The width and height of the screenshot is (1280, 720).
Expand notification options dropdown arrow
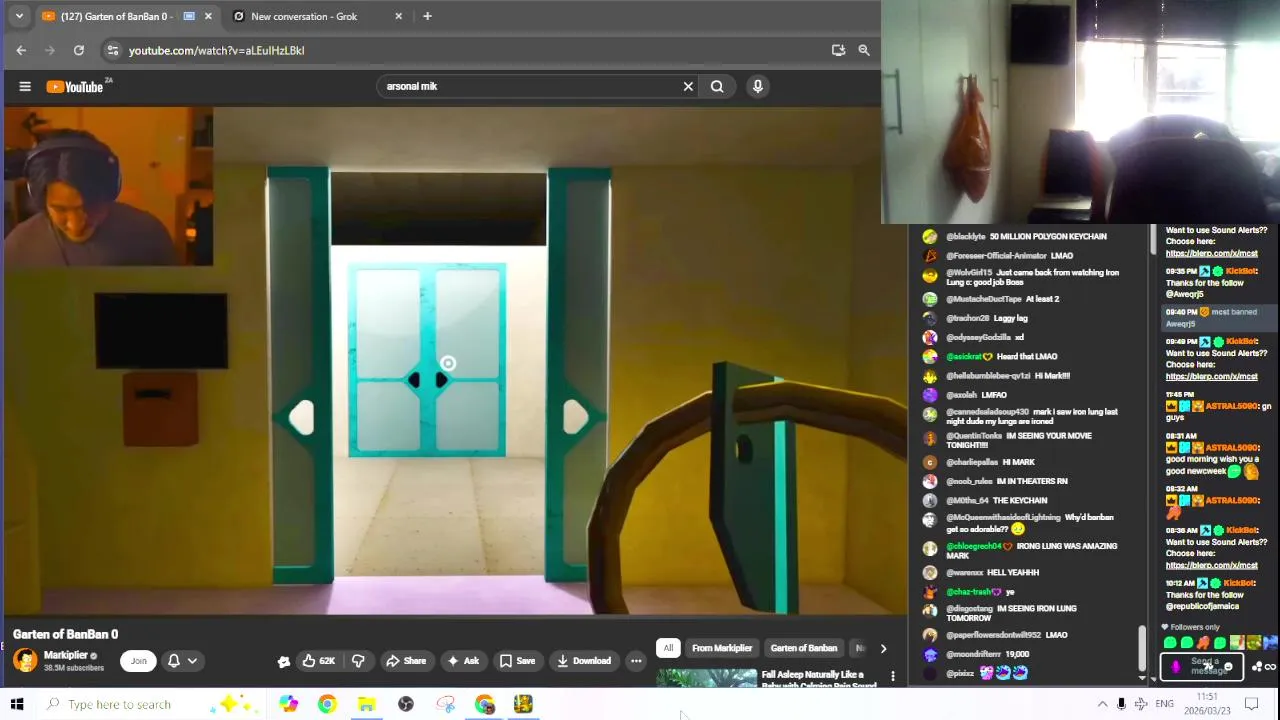(192, 660)
